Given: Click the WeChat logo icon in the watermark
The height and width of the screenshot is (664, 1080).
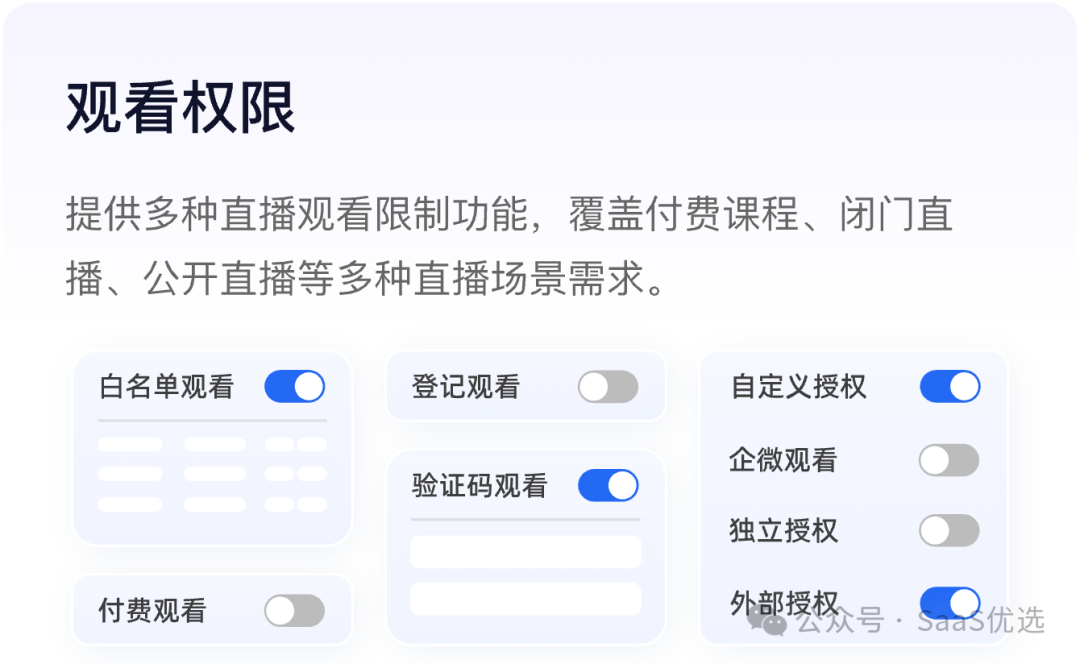Looking at the screenshot, I should 768,622.
